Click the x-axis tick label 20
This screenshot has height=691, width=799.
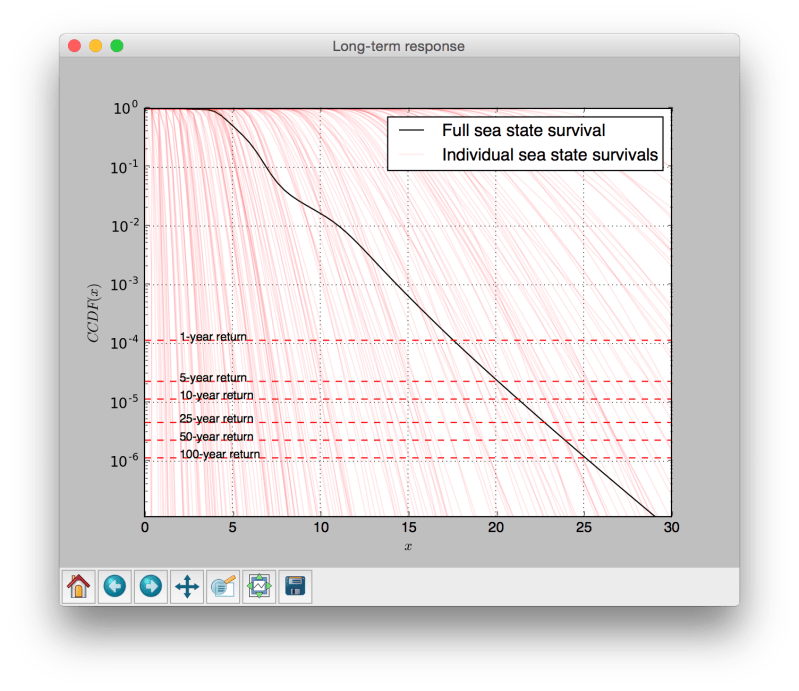(x=496, y=527)
